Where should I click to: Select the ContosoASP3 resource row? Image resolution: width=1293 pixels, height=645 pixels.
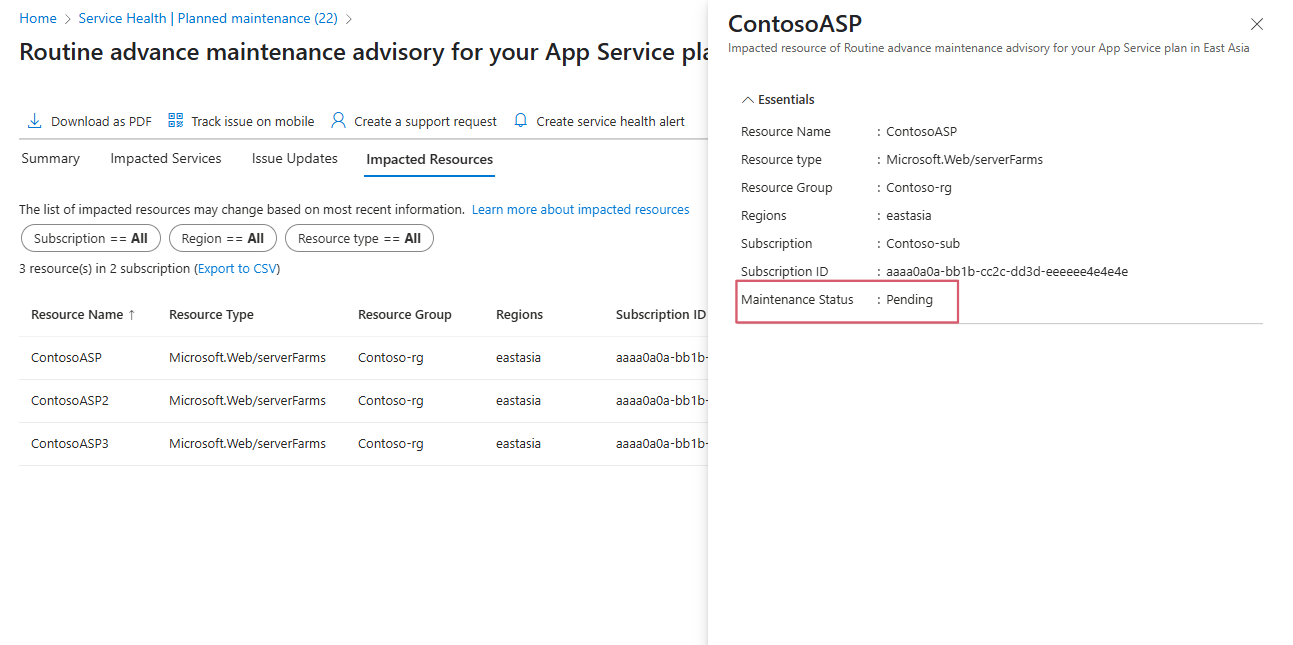click(x=69, y=444)
